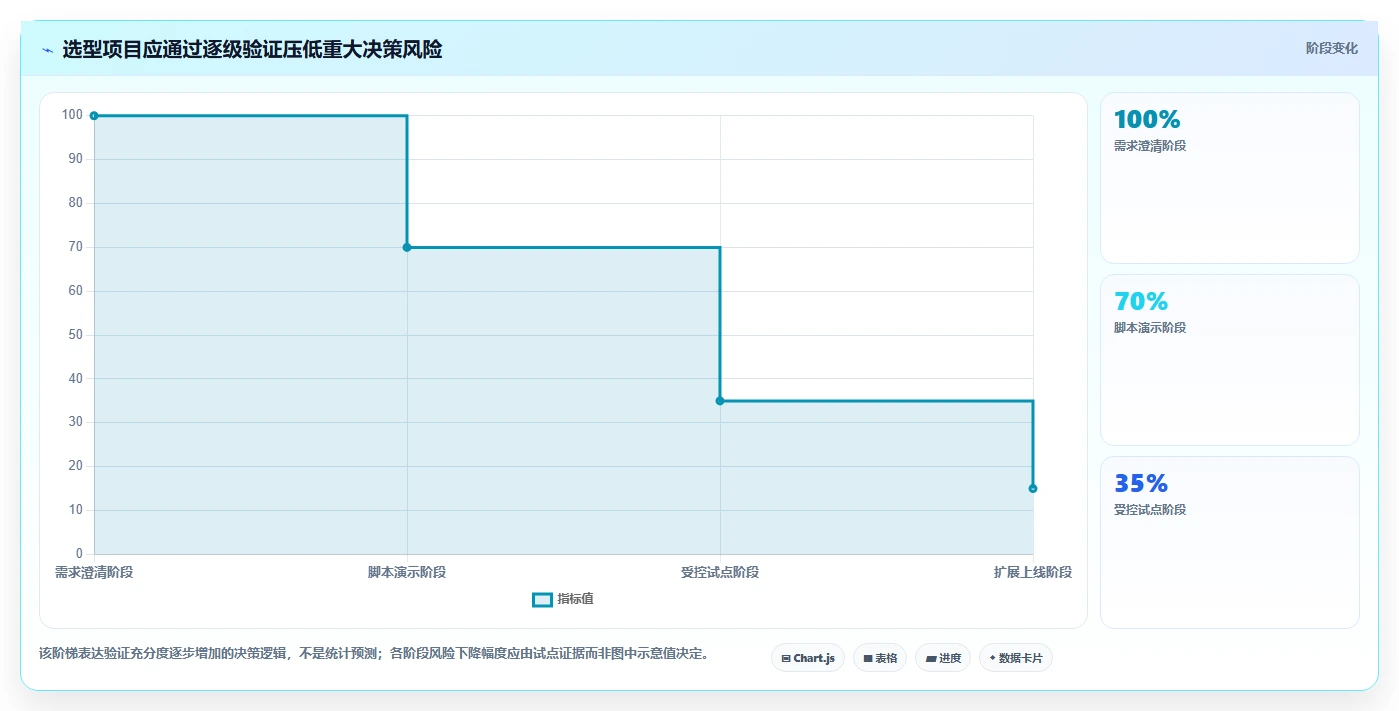Click the data point at 脚本演示阶段 (70)
Screen dimensions: 1399x711
407,247
